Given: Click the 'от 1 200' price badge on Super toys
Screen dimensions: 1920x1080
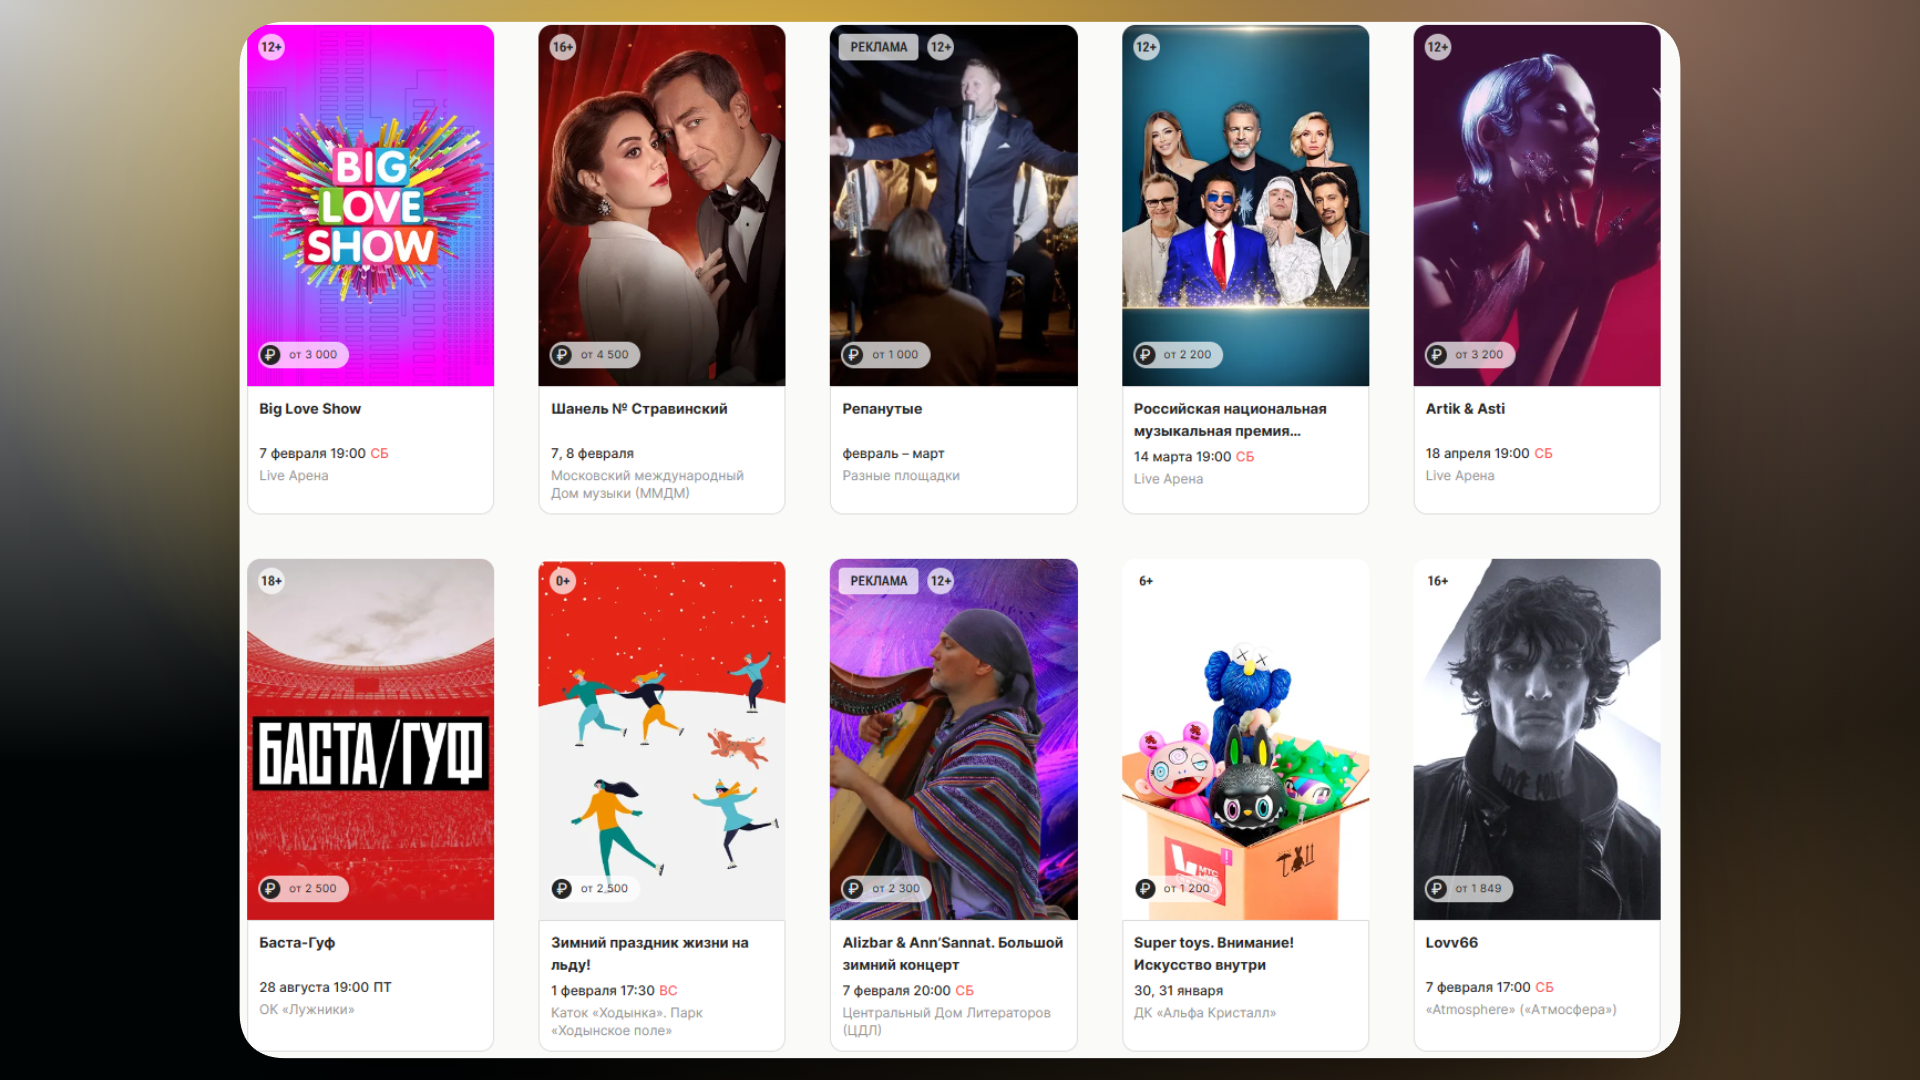Looking at the screenshot, I should (1177, 889).
